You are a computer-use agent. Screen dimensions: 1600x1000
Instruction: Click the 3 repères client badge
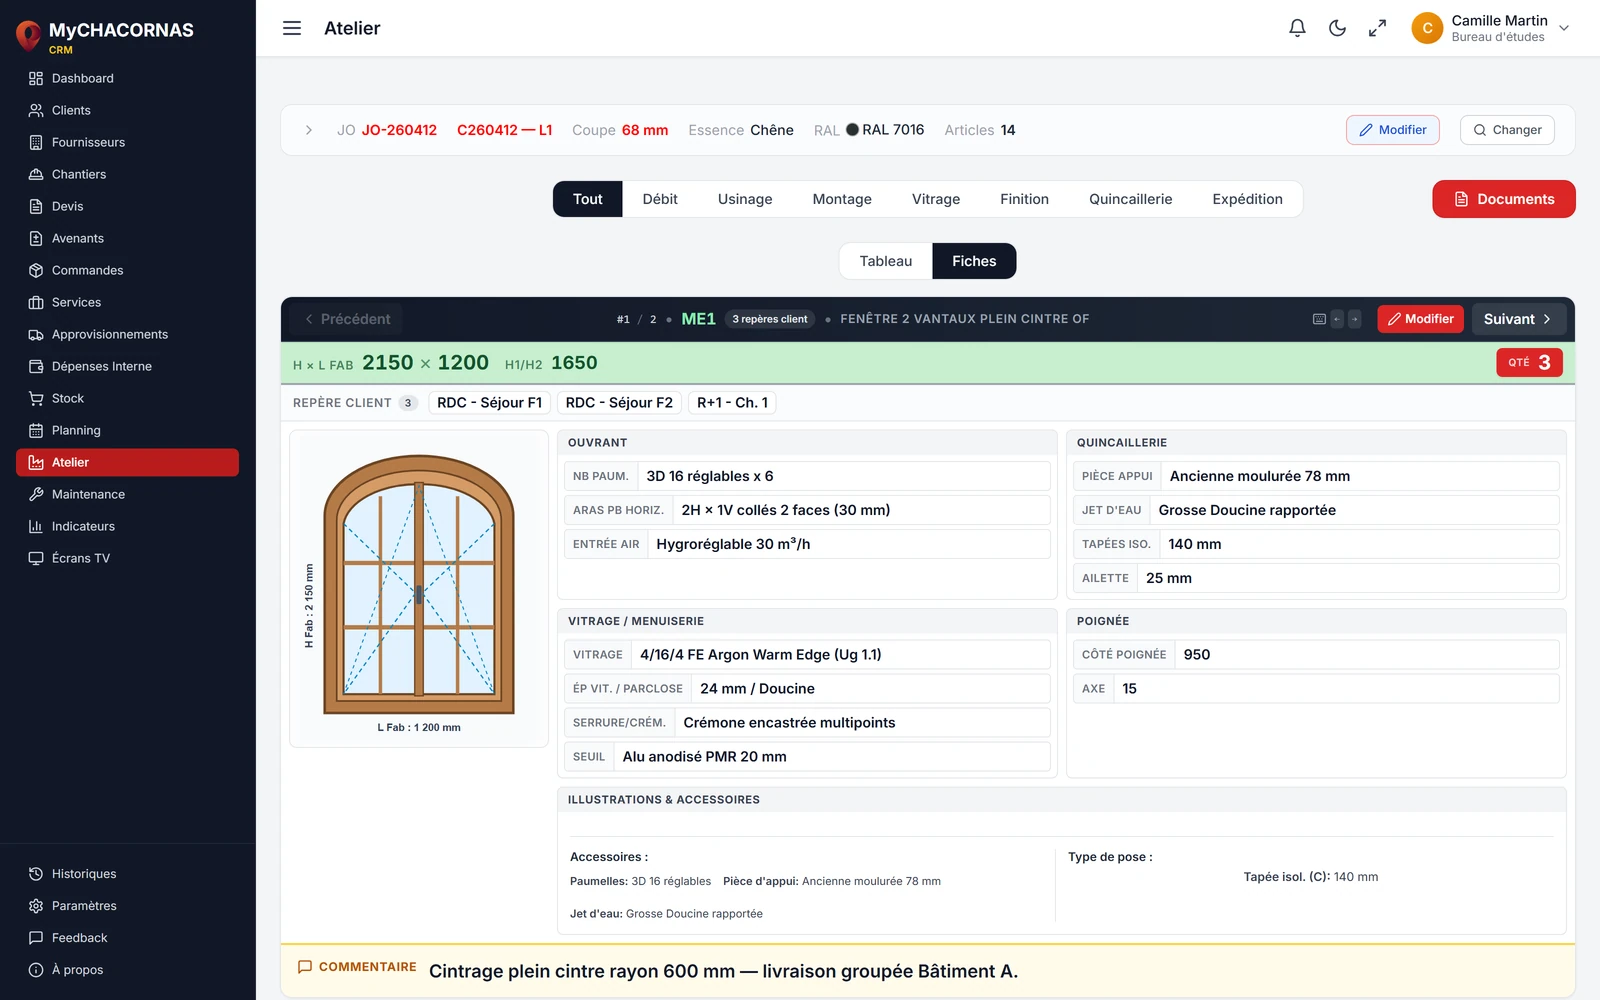click(x=769, y=319)
